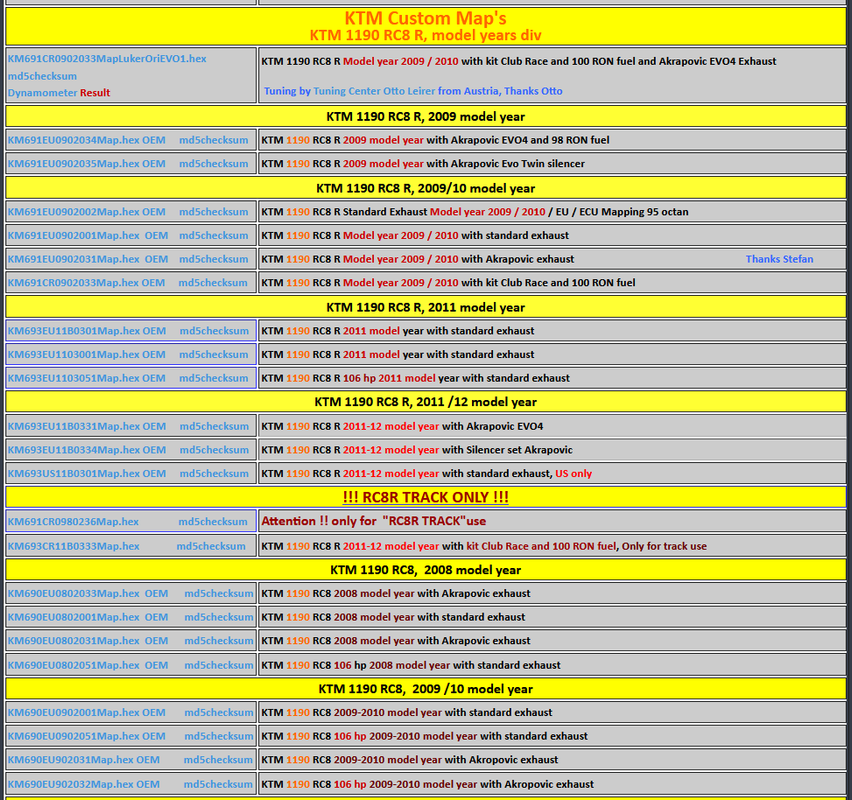852x800 pixels.
Task: Download KM690EU0802051Map.hex OEM file
Action: coord(88,665)
